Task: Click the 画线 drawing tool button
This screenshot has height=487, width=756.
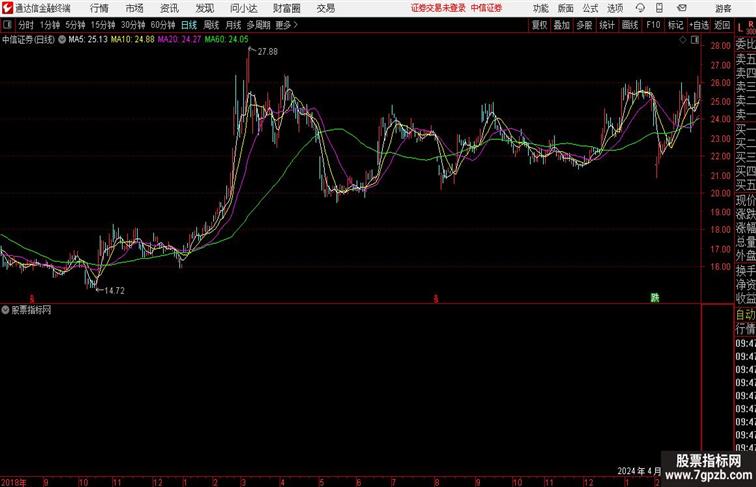Action: pos(630,25)
